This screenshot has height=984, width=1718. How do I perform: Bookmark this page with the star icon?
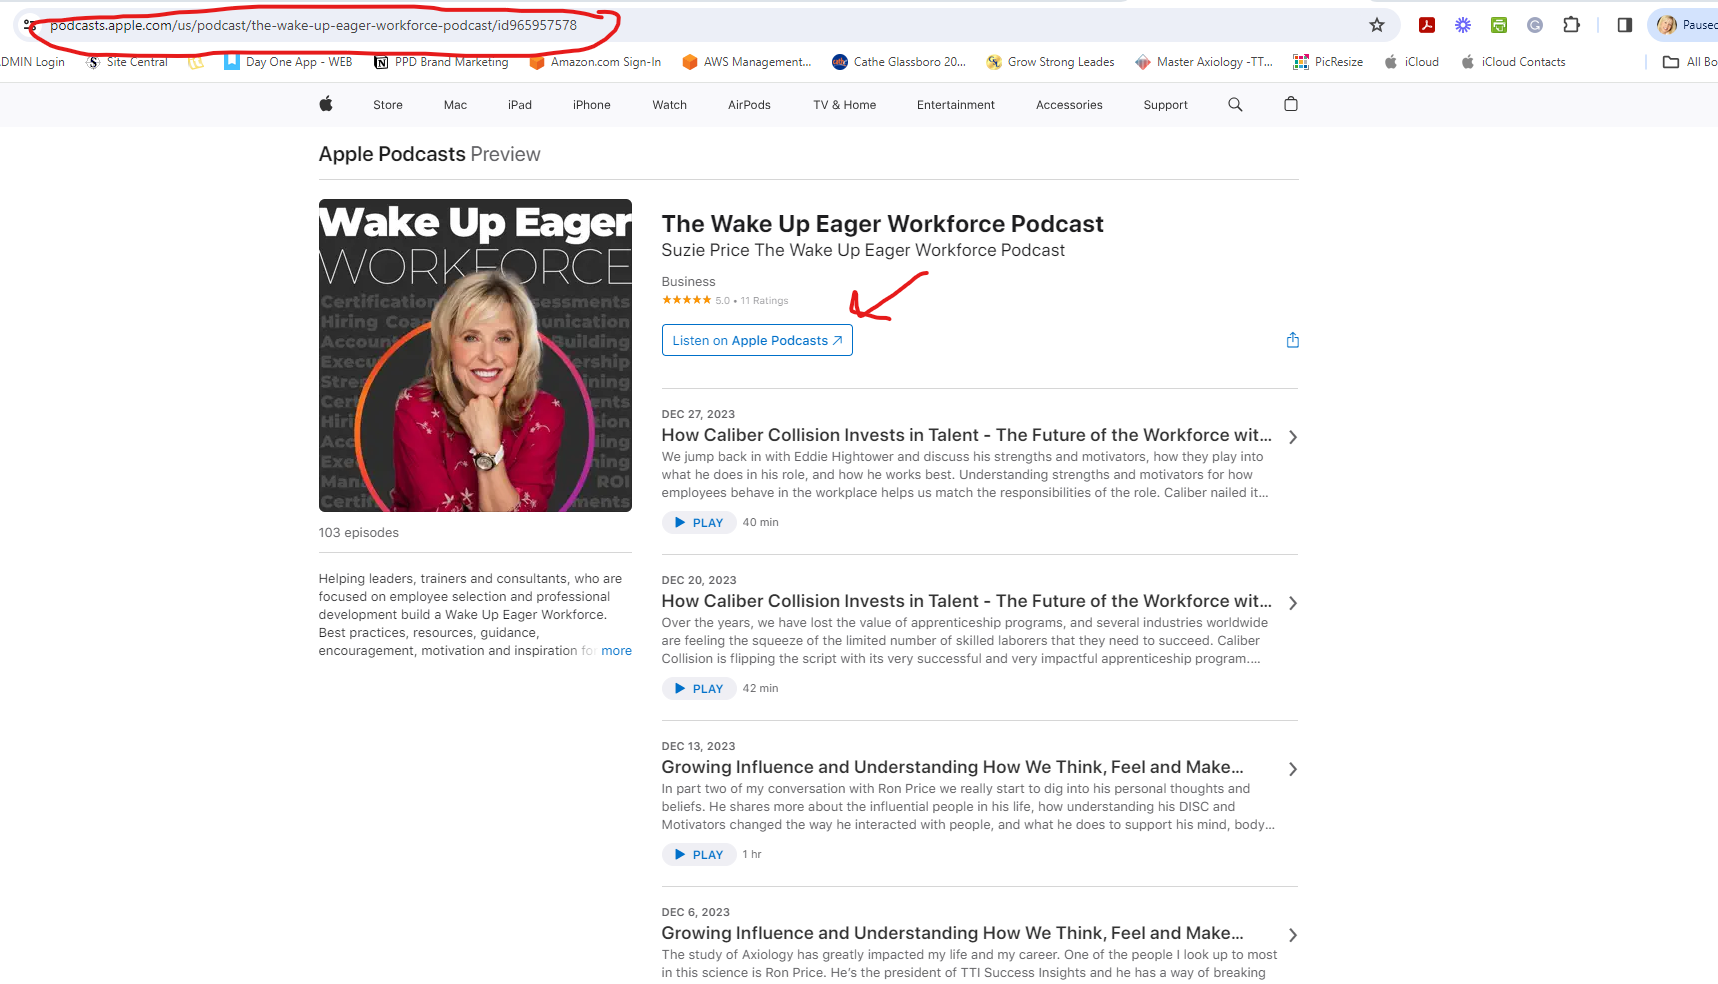tap(1377, 25)
